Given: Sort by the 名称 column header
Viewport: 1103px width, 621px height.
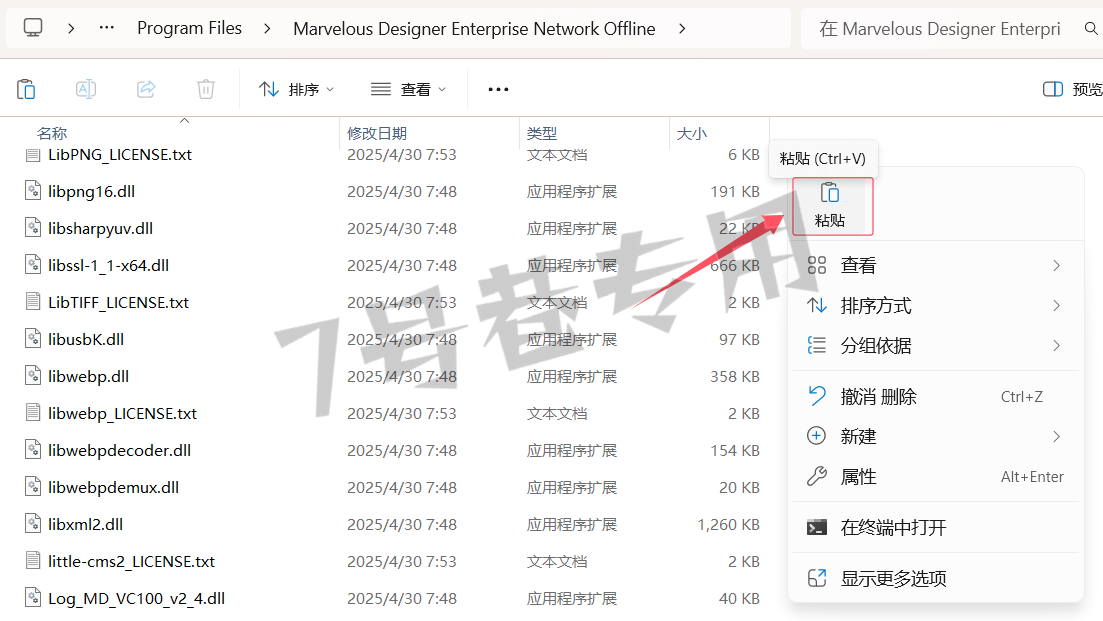Looking at the screenshot, I should 52,133.
